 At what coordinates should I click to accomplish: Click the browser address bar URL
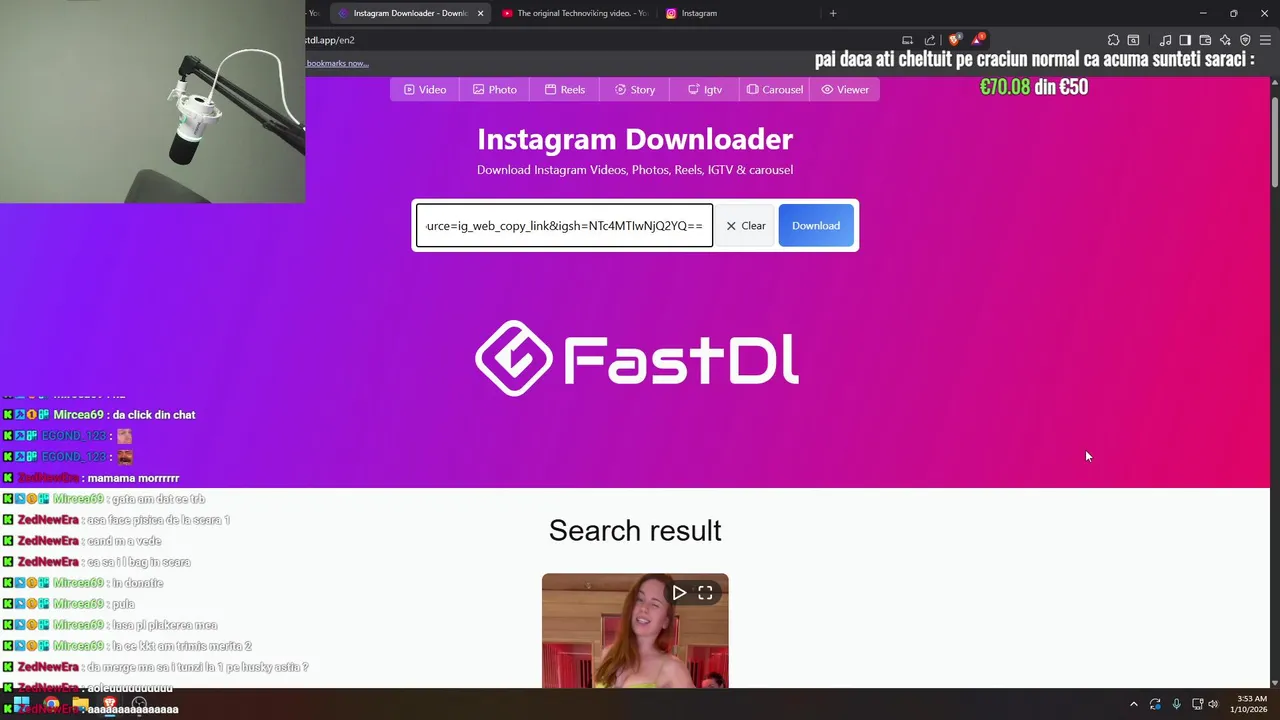(x=330, y=40)
